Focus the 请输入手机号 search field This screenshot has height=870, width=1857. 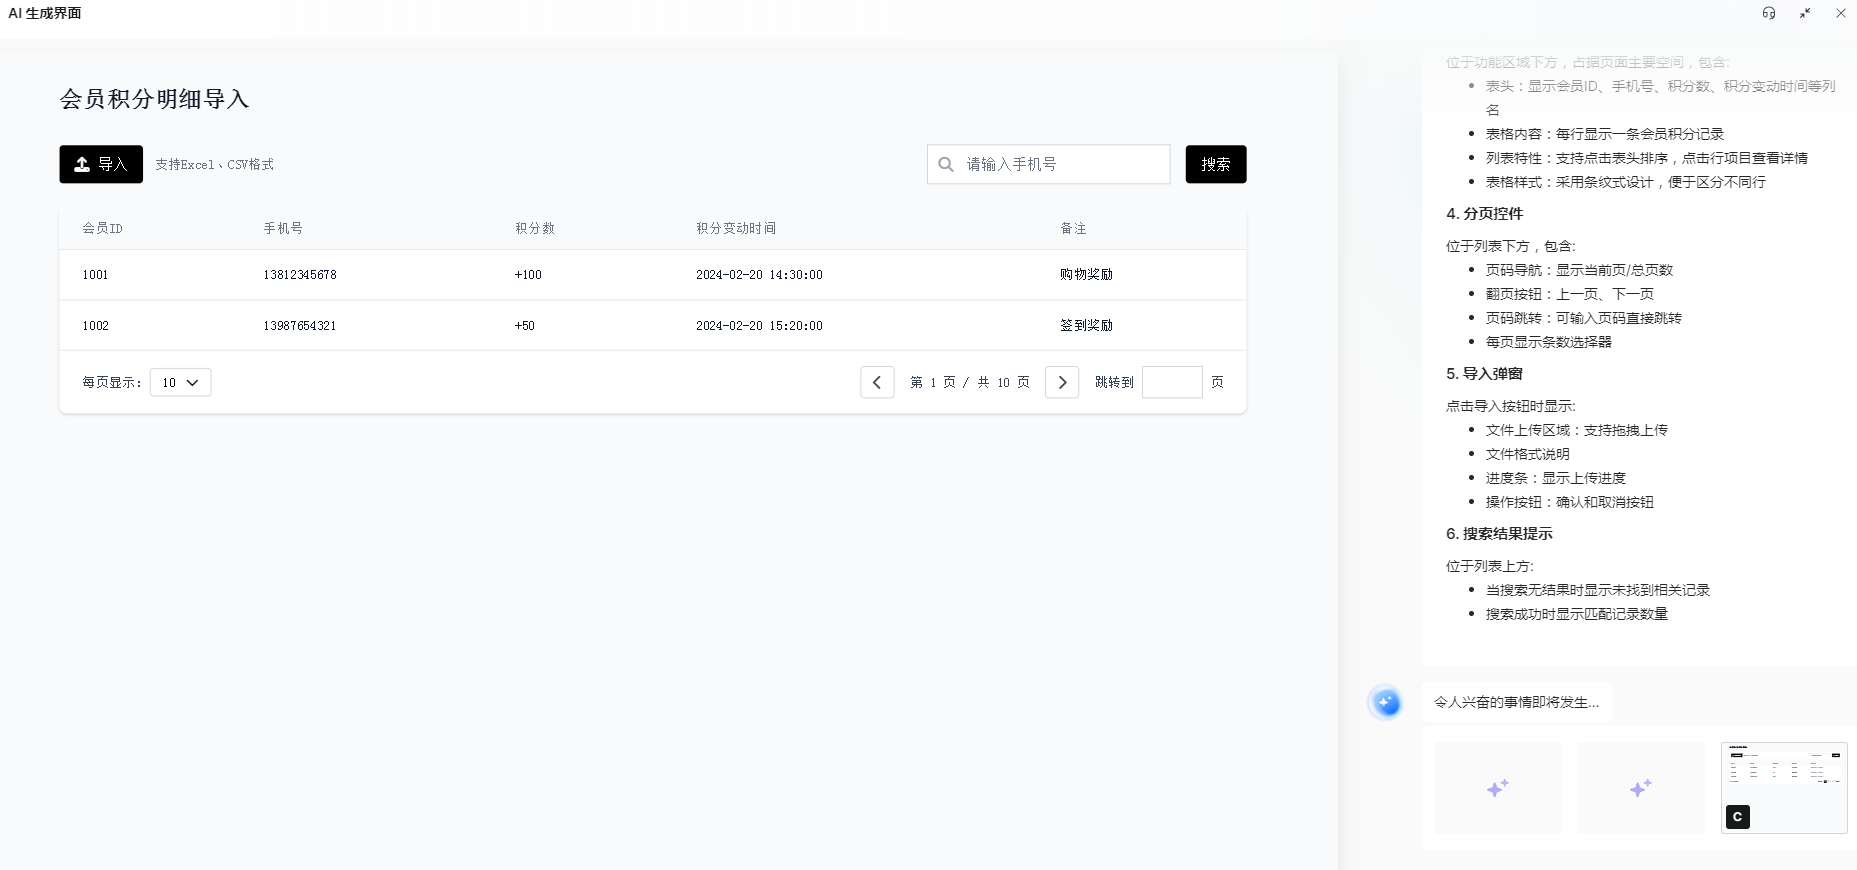coord(1048,164)
